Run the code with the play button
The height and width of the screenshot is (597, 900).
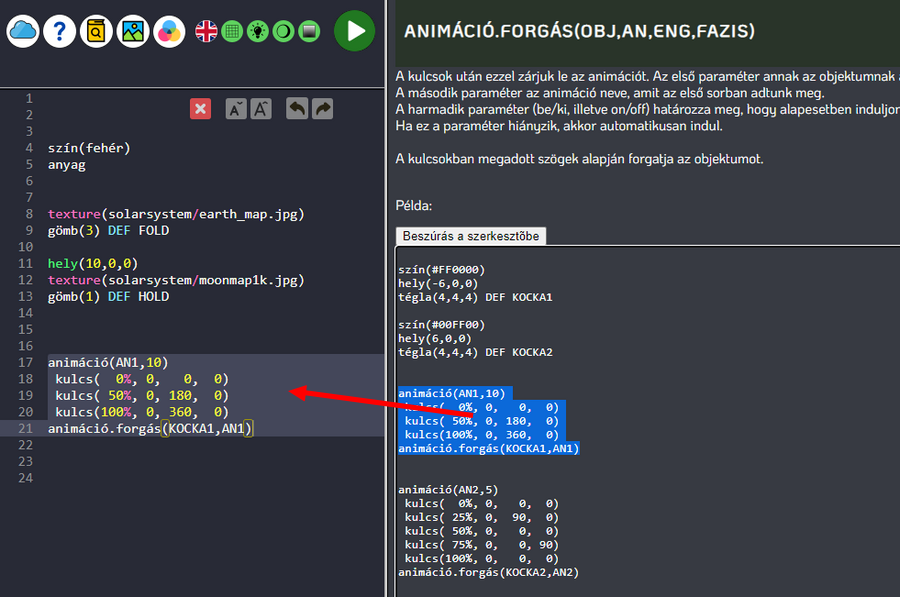tap(354, 31)
